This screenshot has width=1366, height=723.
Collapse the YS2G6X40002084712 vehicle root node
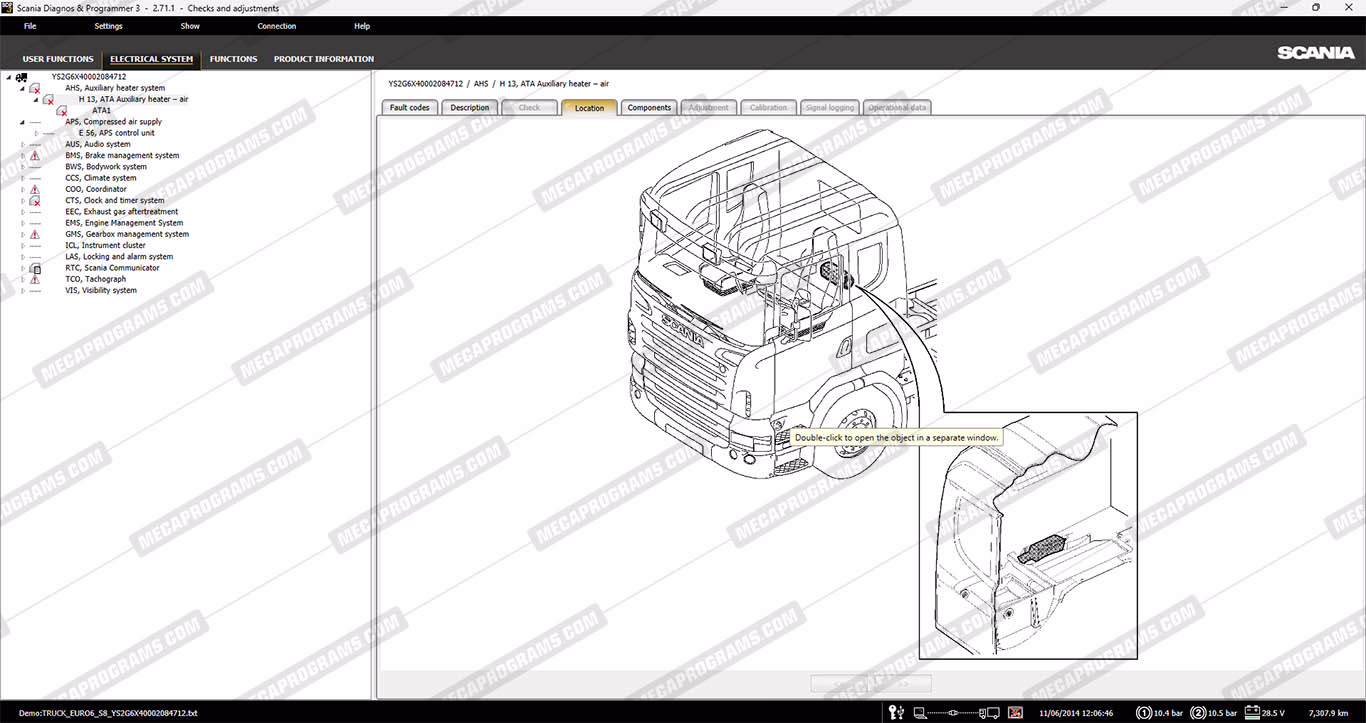9,77
